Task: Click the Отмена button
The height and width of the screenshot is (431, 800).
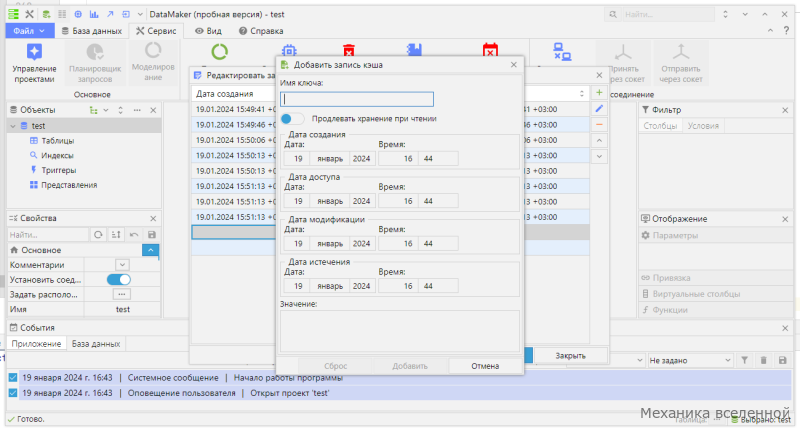Action: 485,366
